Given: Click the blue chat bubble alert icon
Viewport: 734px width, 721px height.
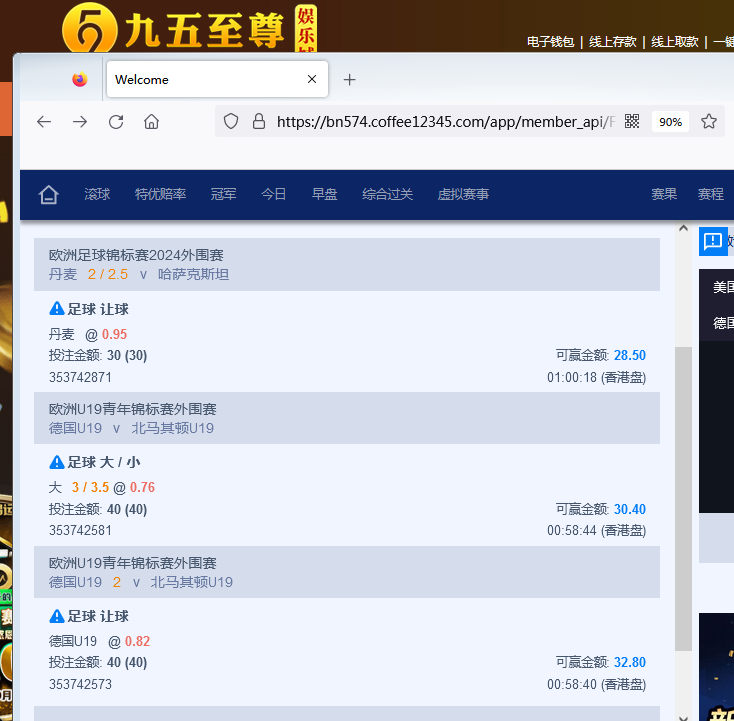Looking at the screenshot, I should click(x=712, y=241).
